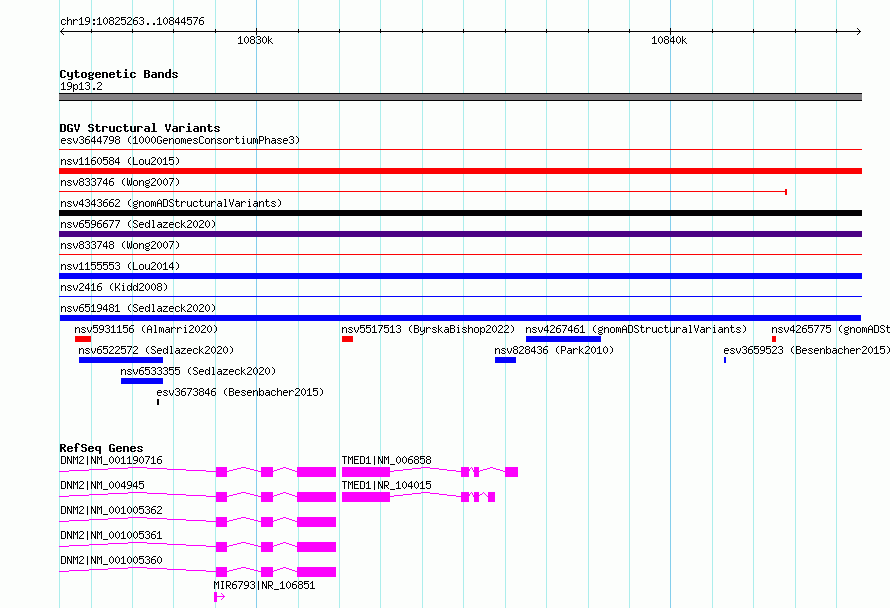
Task: Open variant nsv1155553 (Lou2014) label
Action: (x=120, y=266)
